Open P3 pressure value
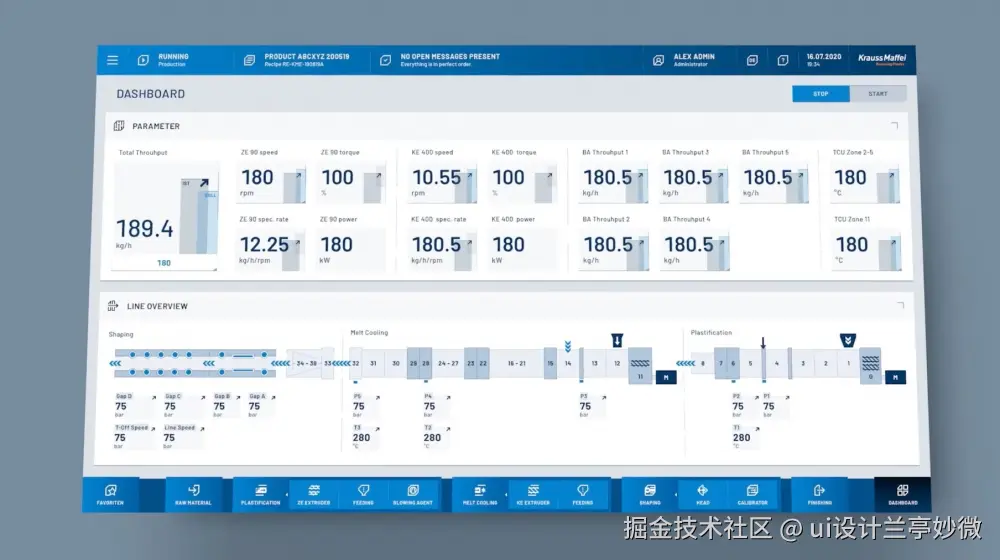1000x560 pixels. 585,406
